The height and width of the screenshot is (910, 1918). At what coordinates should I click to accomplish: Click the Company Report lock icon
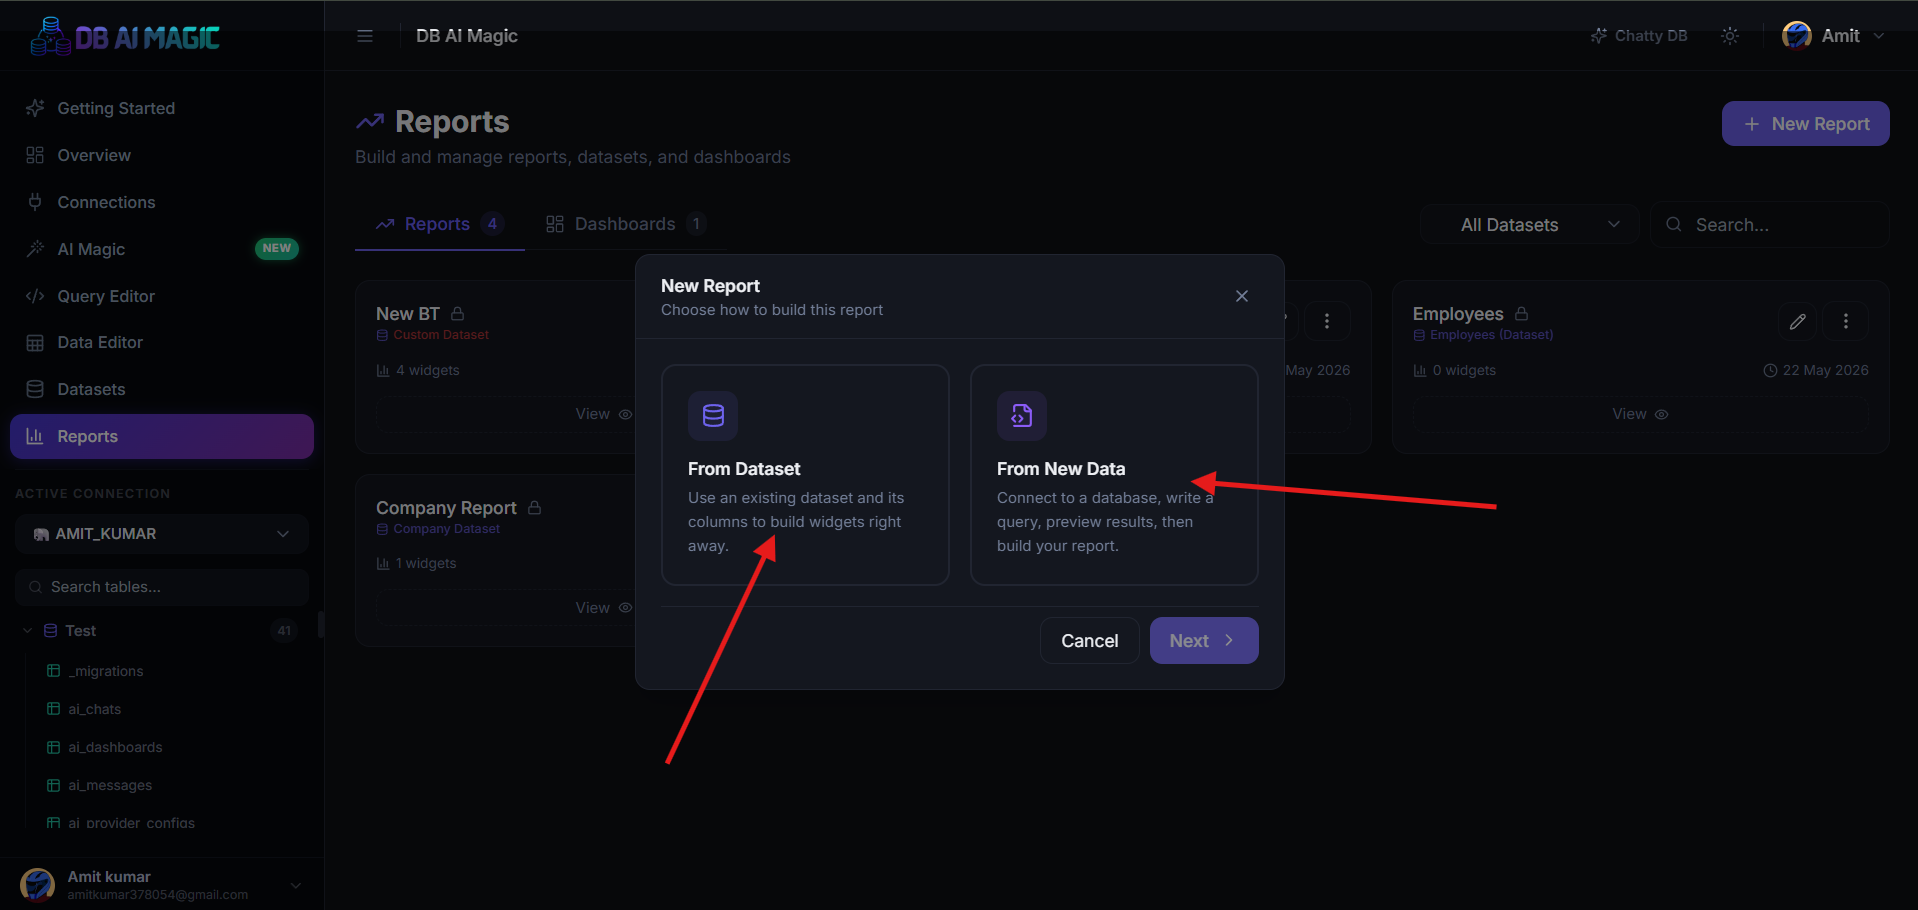tap(535, 507)
